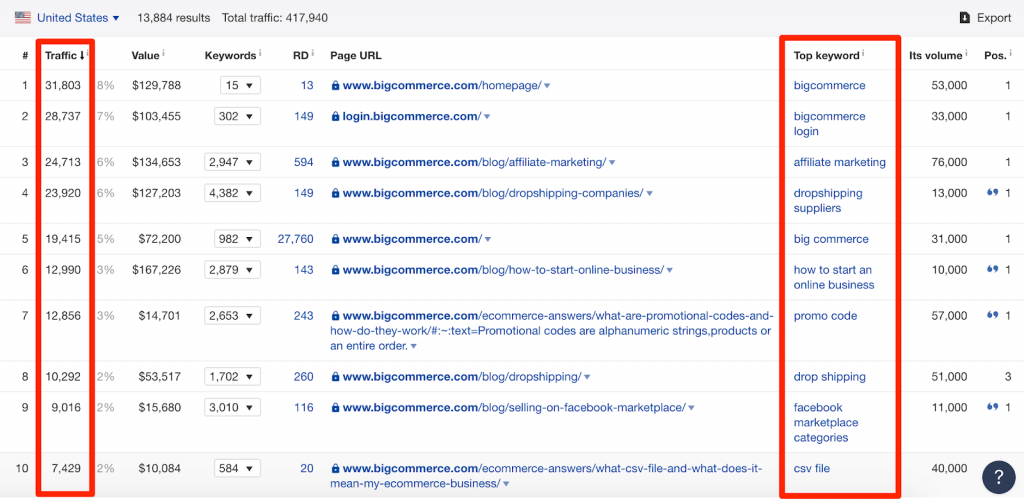Click the United States flag icon
Image resolution: width=1024 pixels, height=499 pixels.
click(22, 18)
